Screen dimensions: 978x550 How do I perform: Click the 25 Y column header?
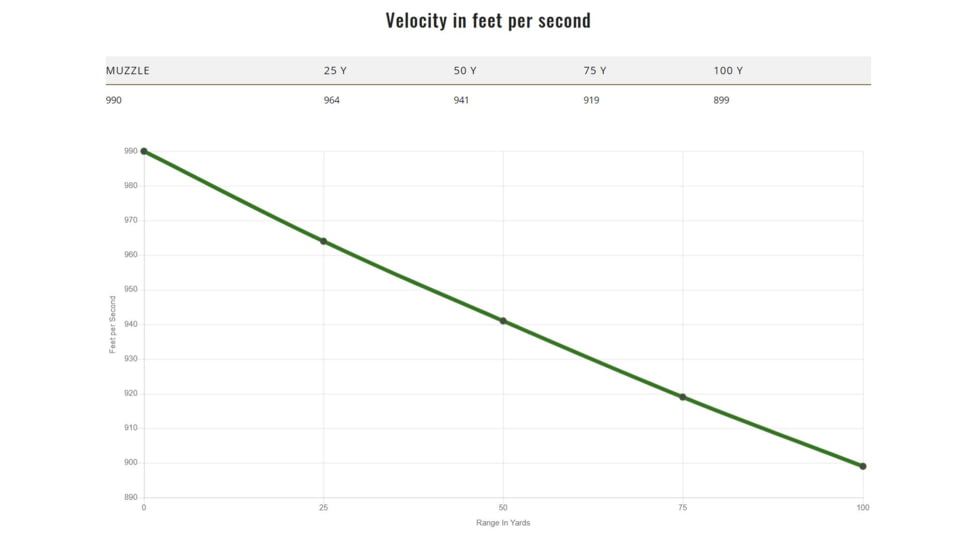pyautogui.click(x=335, y=71)
